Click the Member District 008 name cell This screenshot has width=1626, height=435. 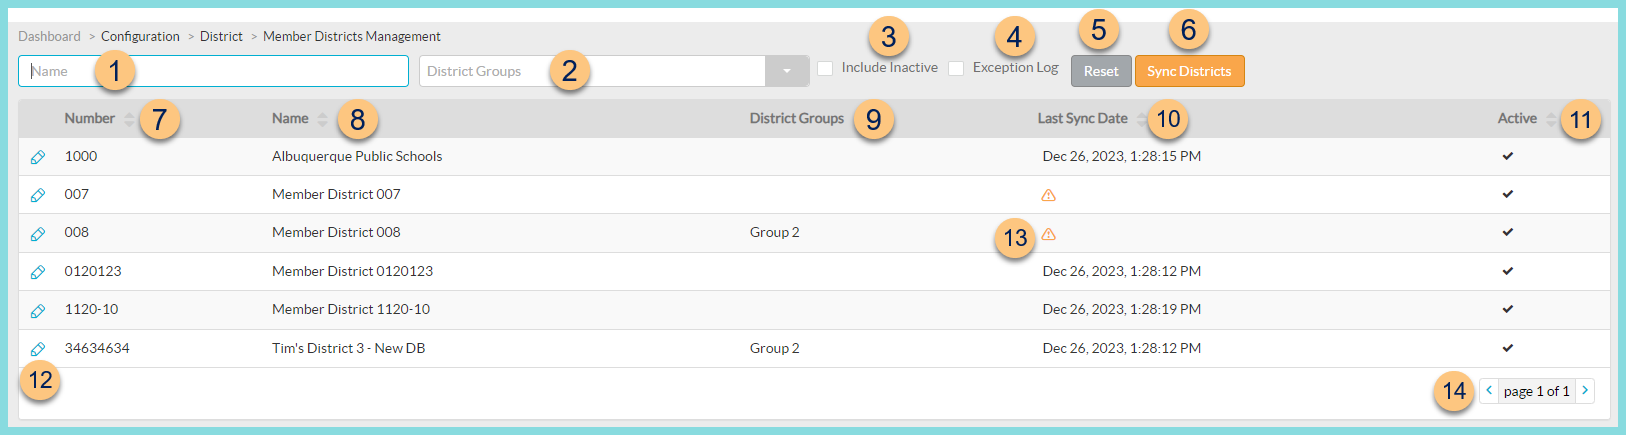[x=336, y=232]
